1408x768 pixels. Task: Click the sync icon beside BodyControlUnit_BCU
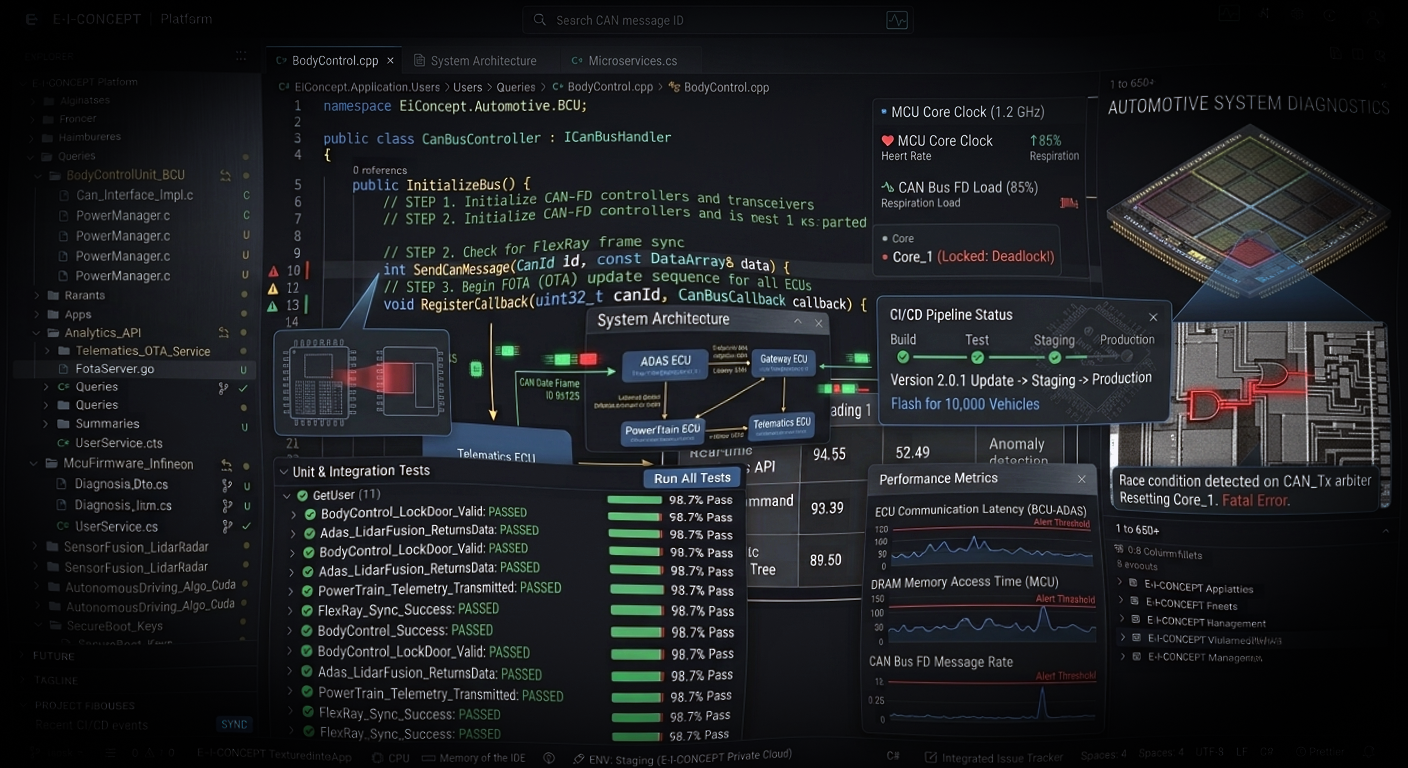click(x=225, y=176)
